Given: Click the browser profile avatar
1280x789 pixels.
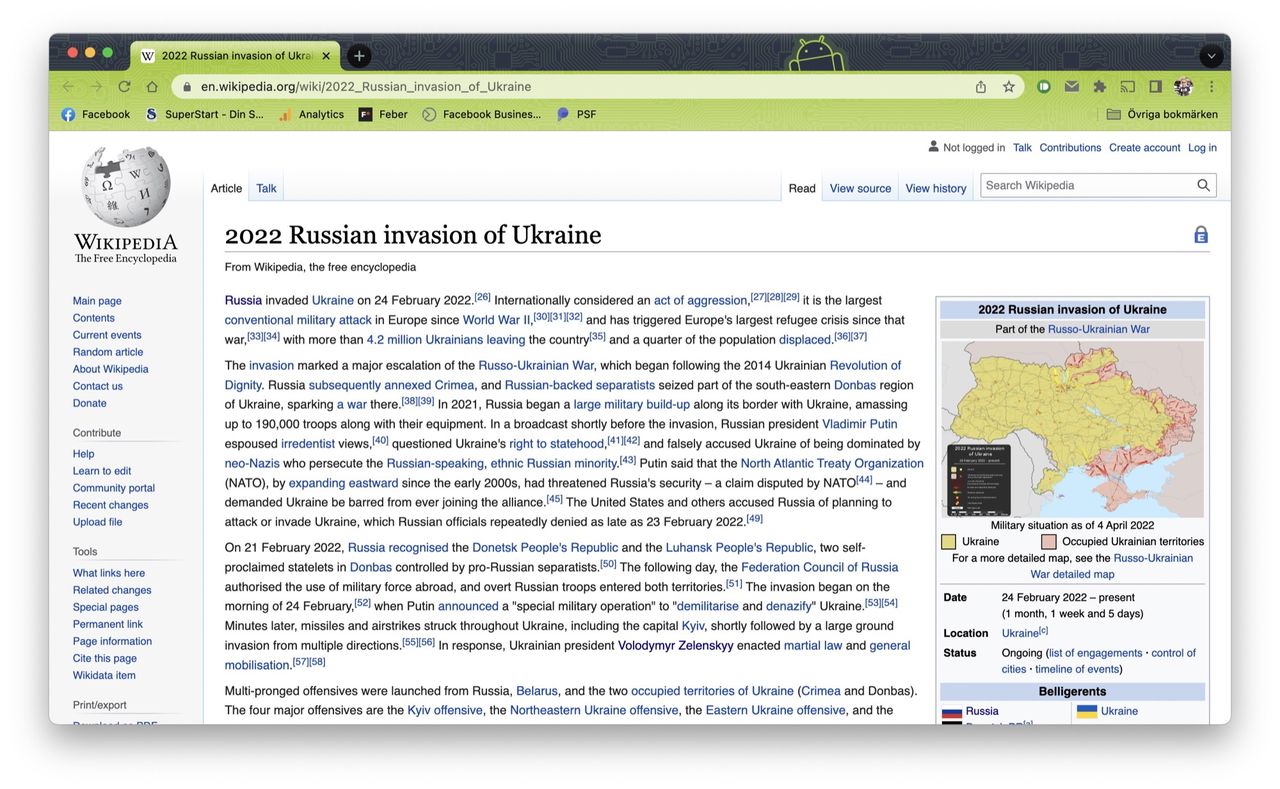Looking at the screenshot, I should (1183, 86).
